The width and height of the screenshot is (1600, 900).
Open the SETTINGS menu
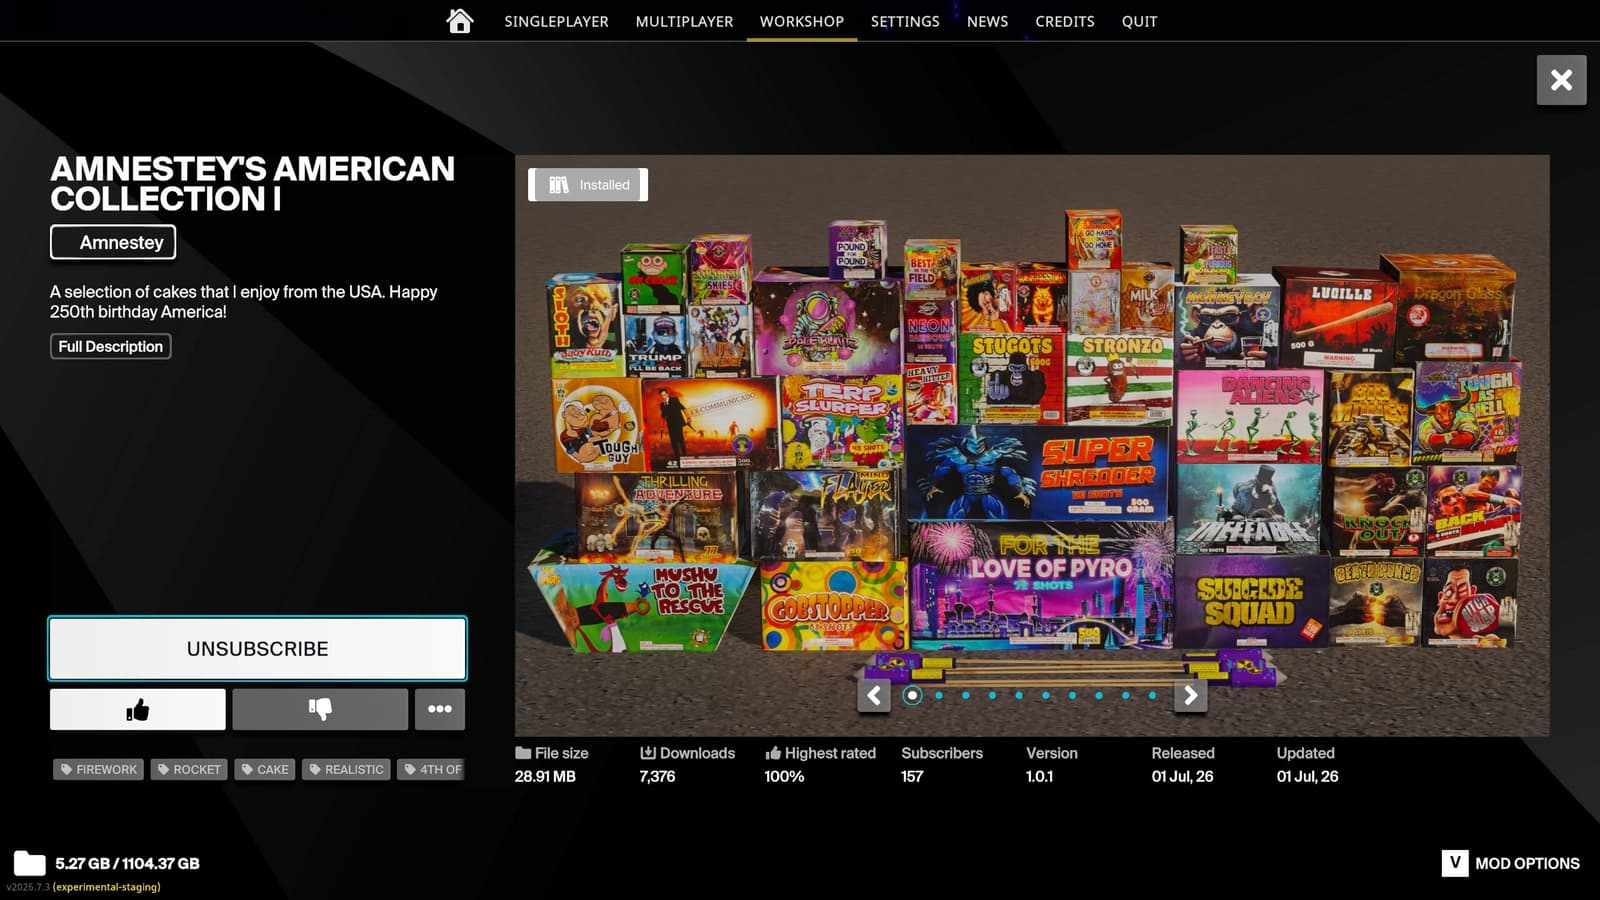(x=905, y=21)
